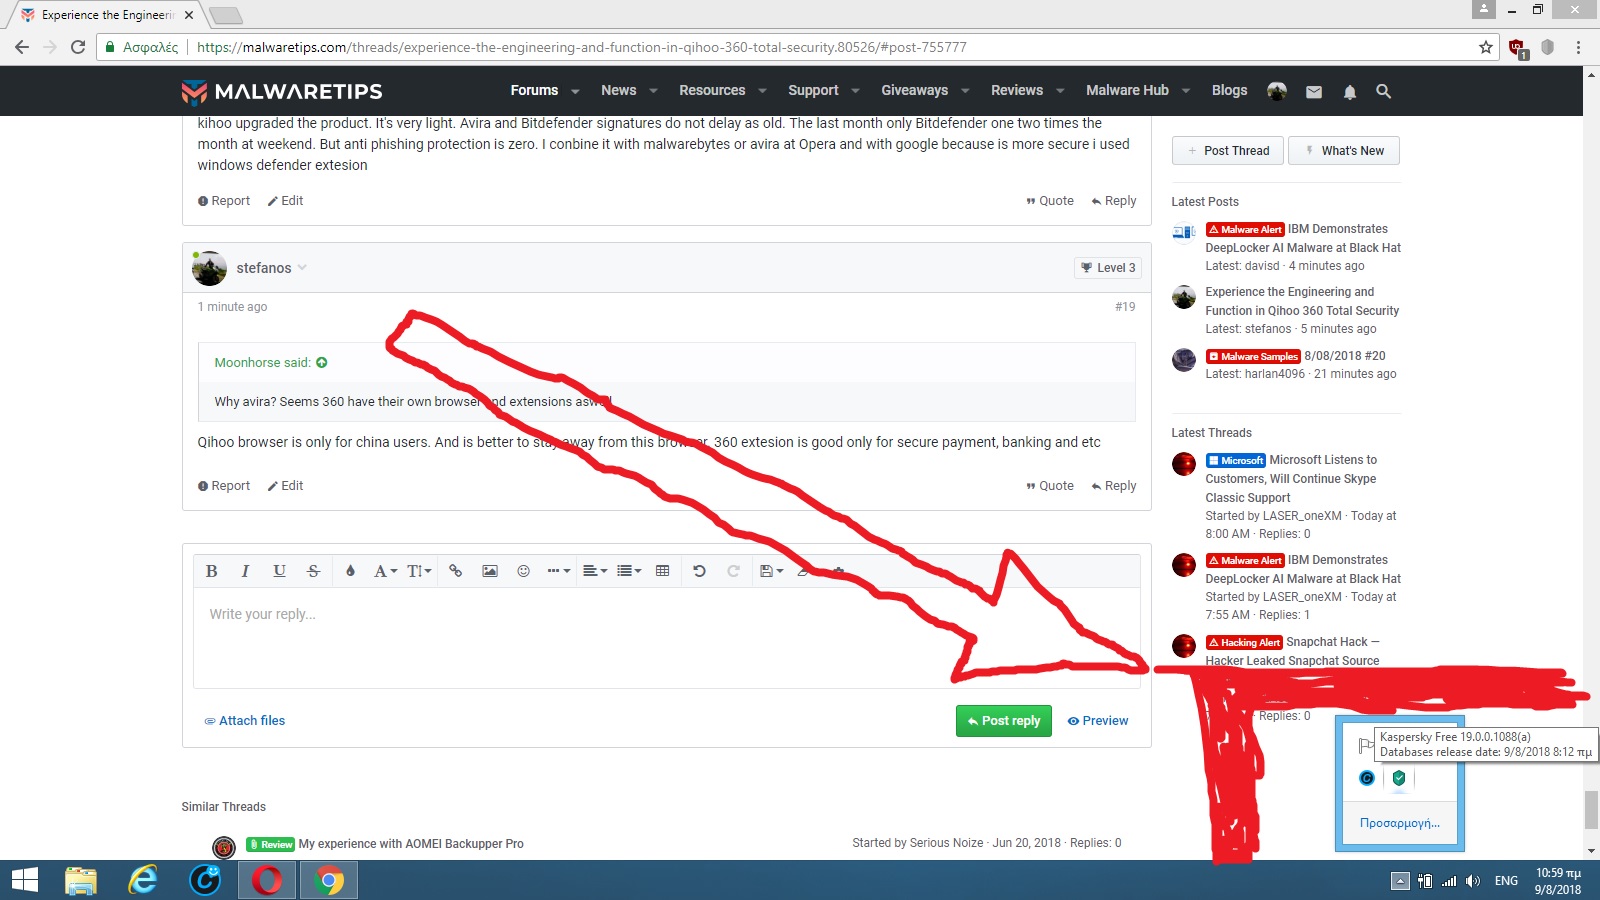1600x900 pixels.
Task: Click the MalwareTips logo
Action: [282, 91]
